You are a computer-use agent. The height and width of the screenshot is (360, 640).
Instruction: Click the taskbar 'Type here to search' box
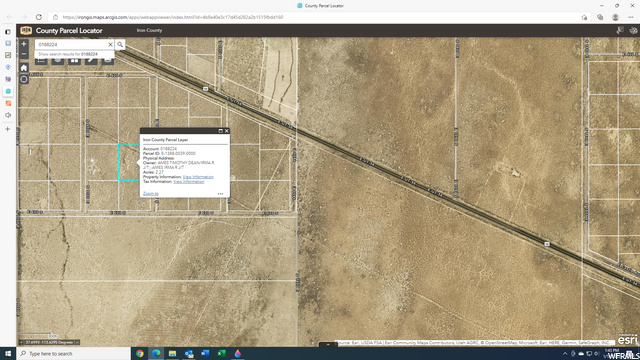point(73,353)
